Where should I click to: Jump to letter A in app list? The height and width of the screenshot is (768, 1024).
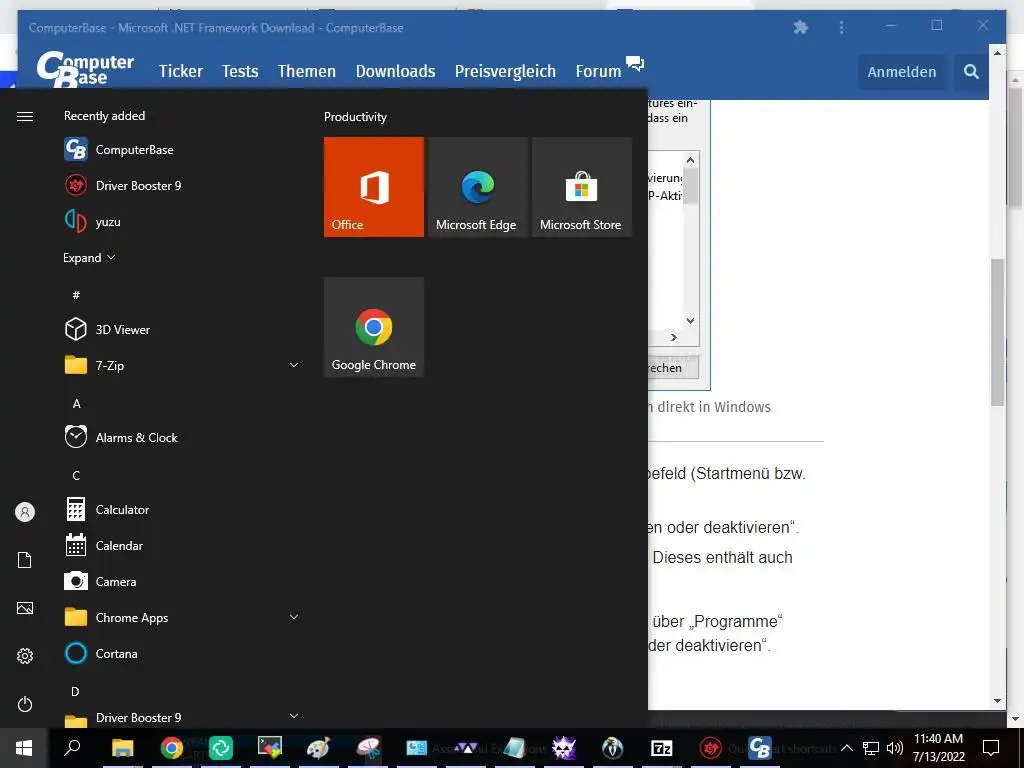(76, 404)
